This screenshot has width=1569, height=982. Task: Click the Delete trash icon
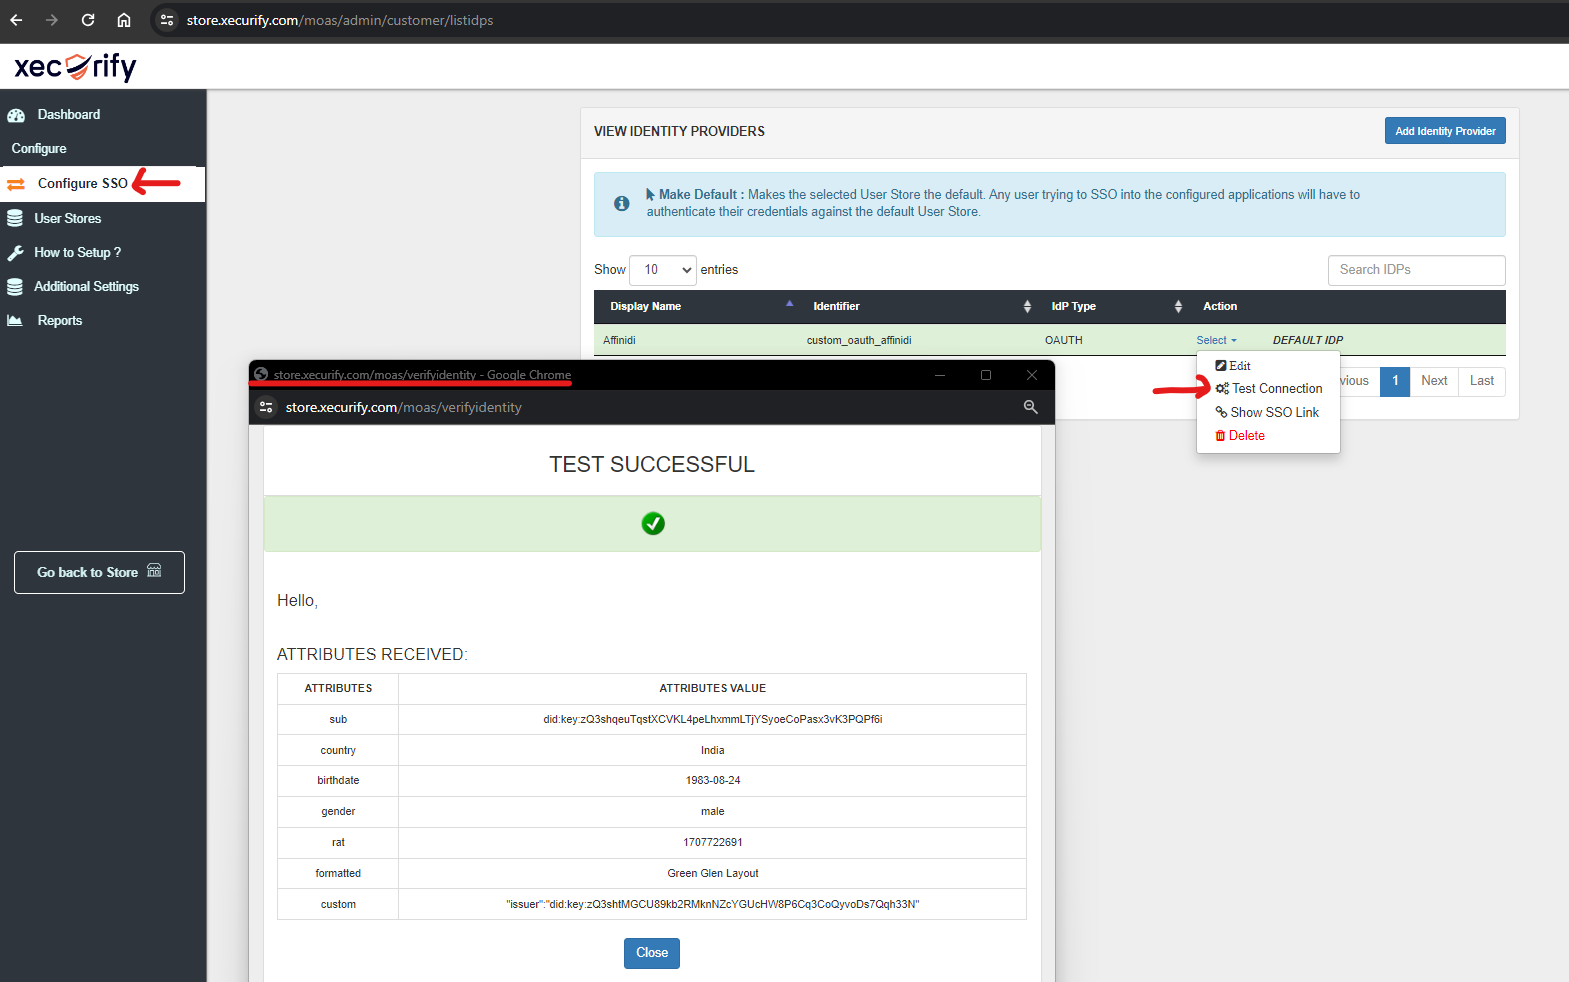click(x=1220, y=436)
